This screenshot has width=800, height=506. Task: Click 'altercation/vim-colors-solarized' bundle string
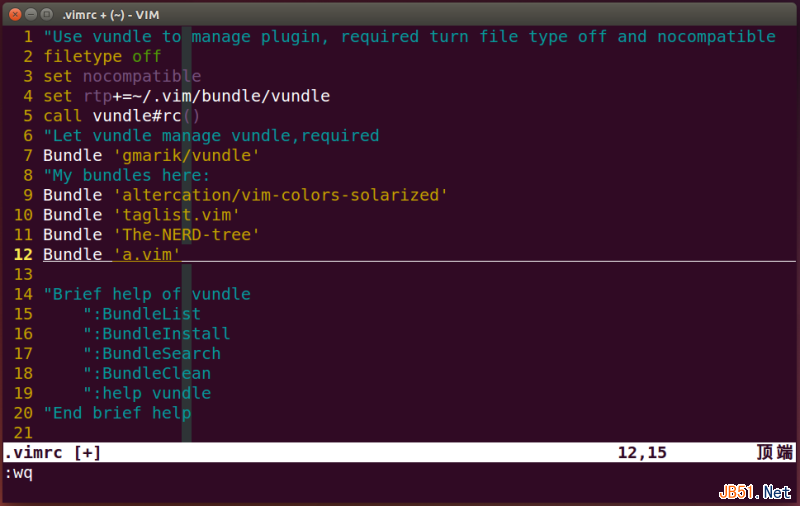pos(280,195)
